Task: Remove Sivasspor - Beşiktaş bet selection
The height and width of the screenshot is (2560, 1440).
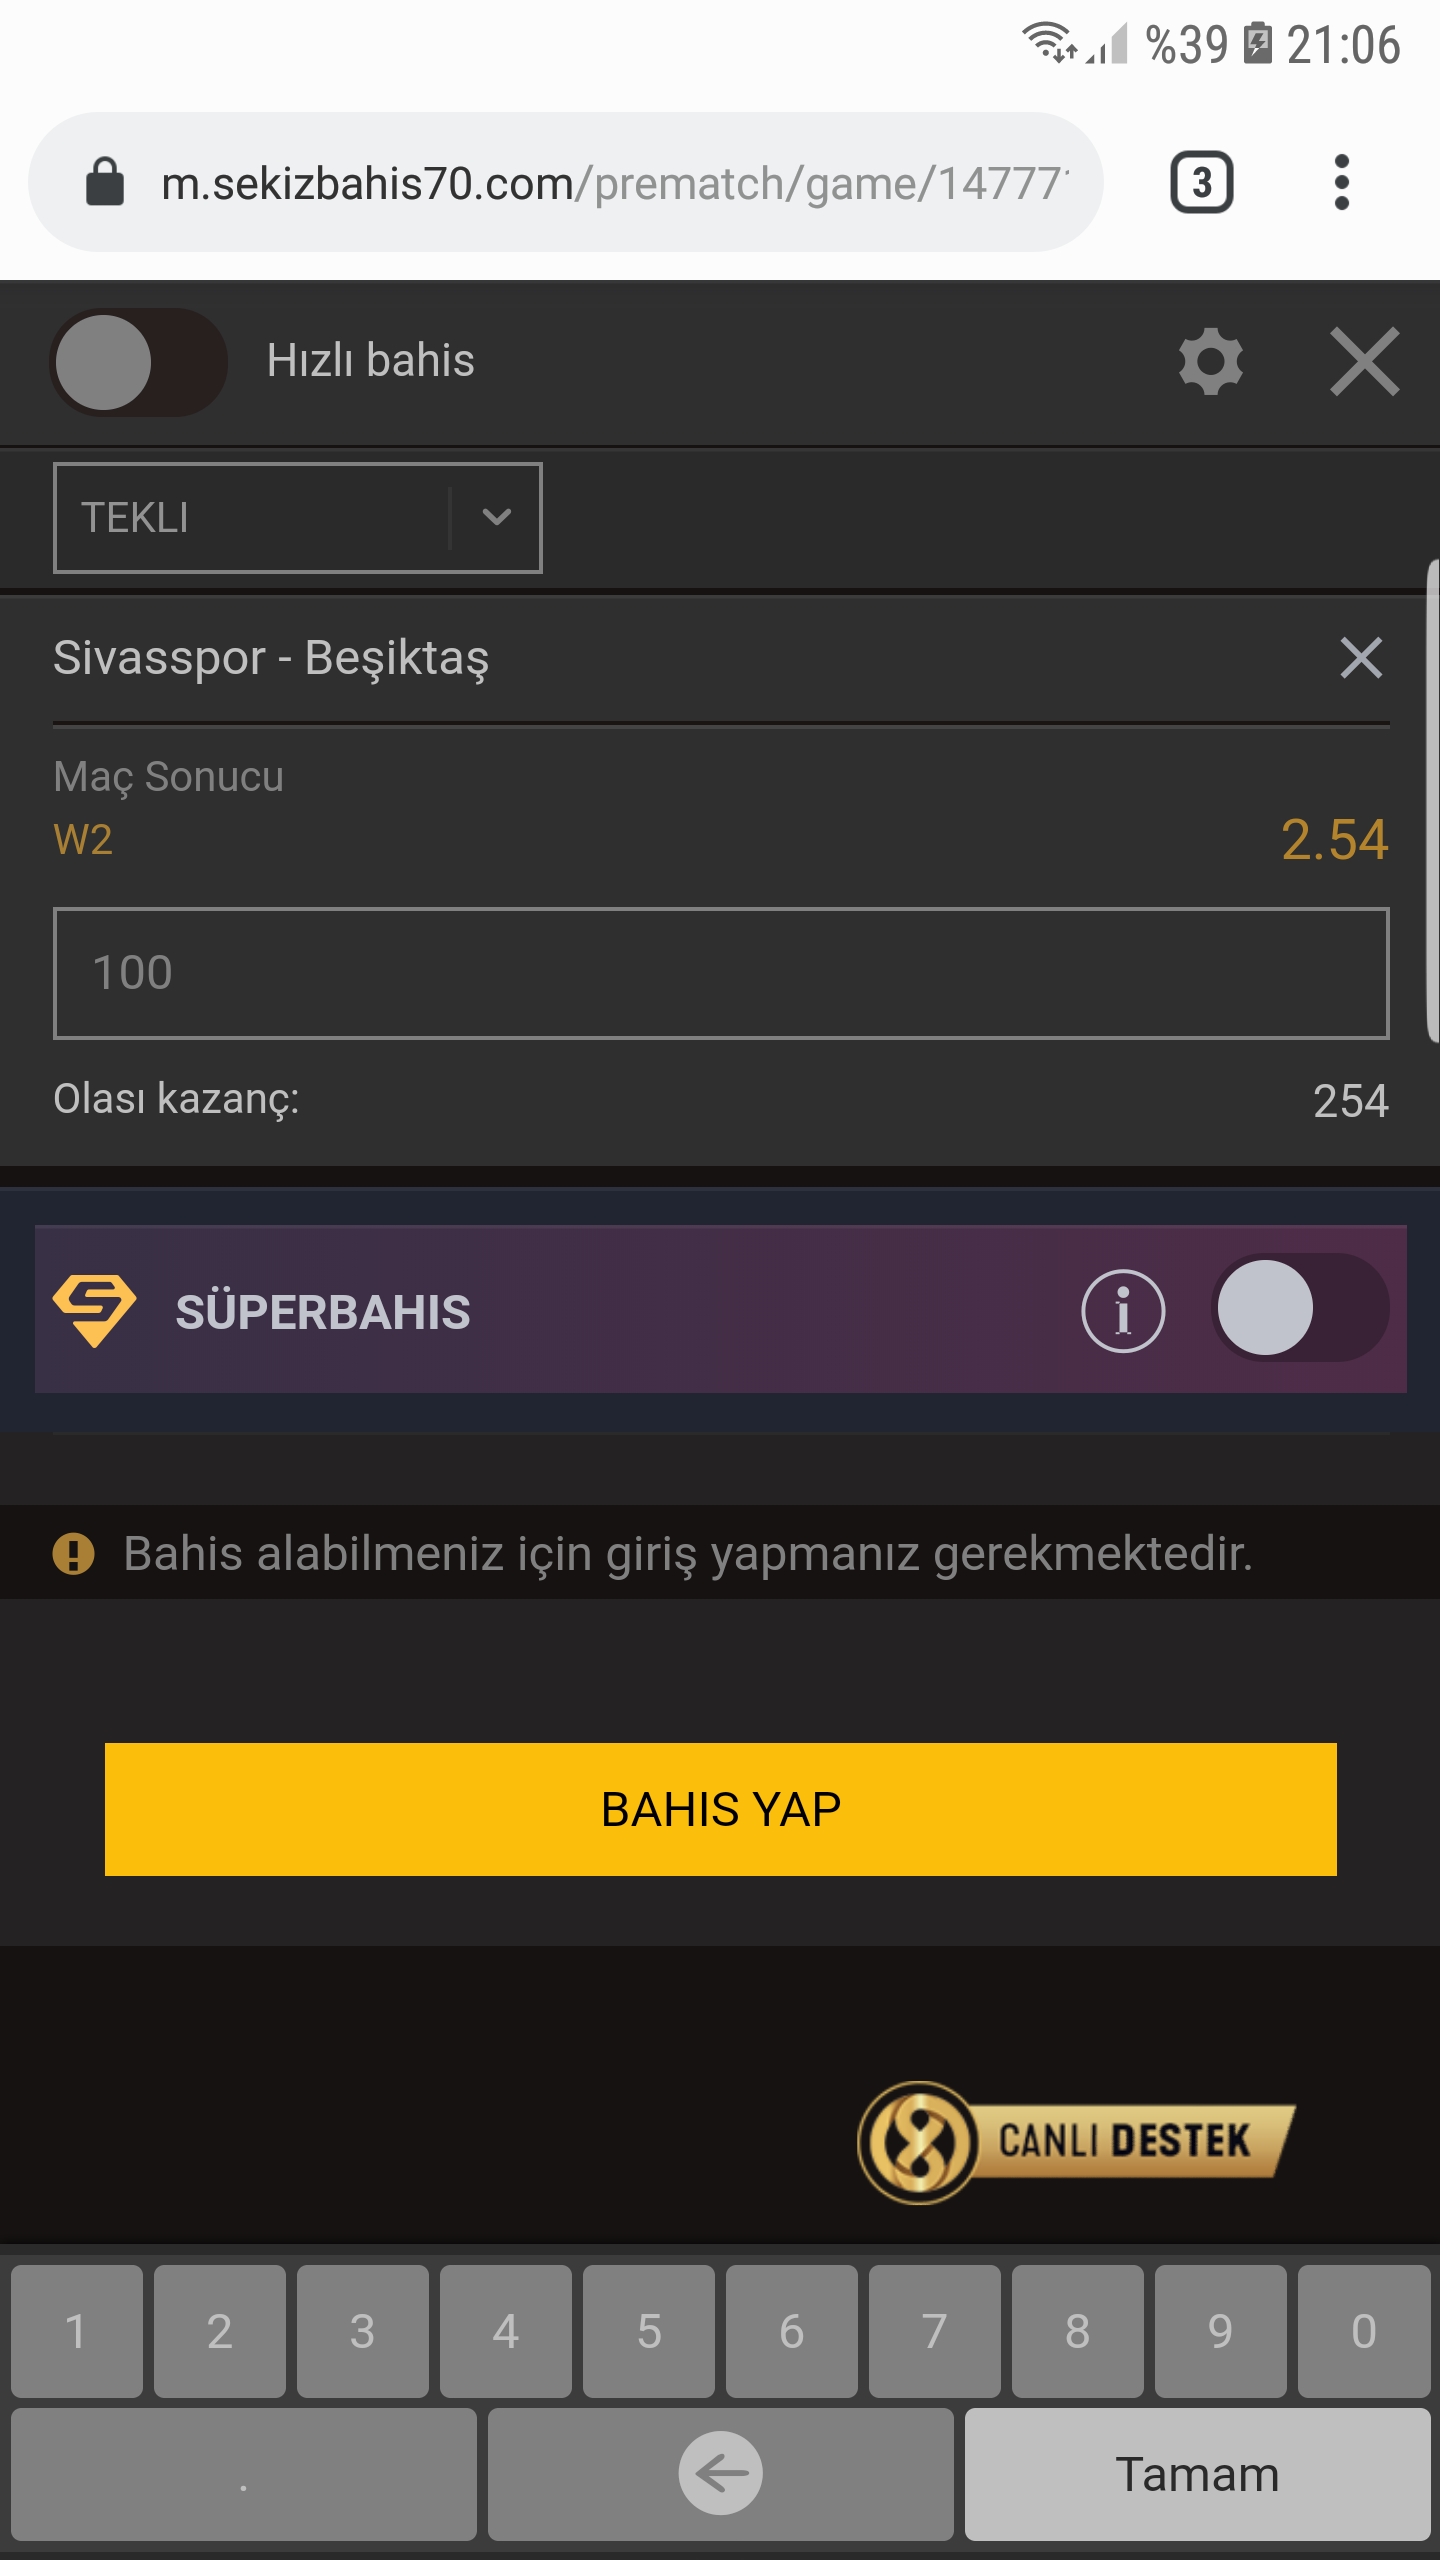Action: click(x=1361, y=658)
